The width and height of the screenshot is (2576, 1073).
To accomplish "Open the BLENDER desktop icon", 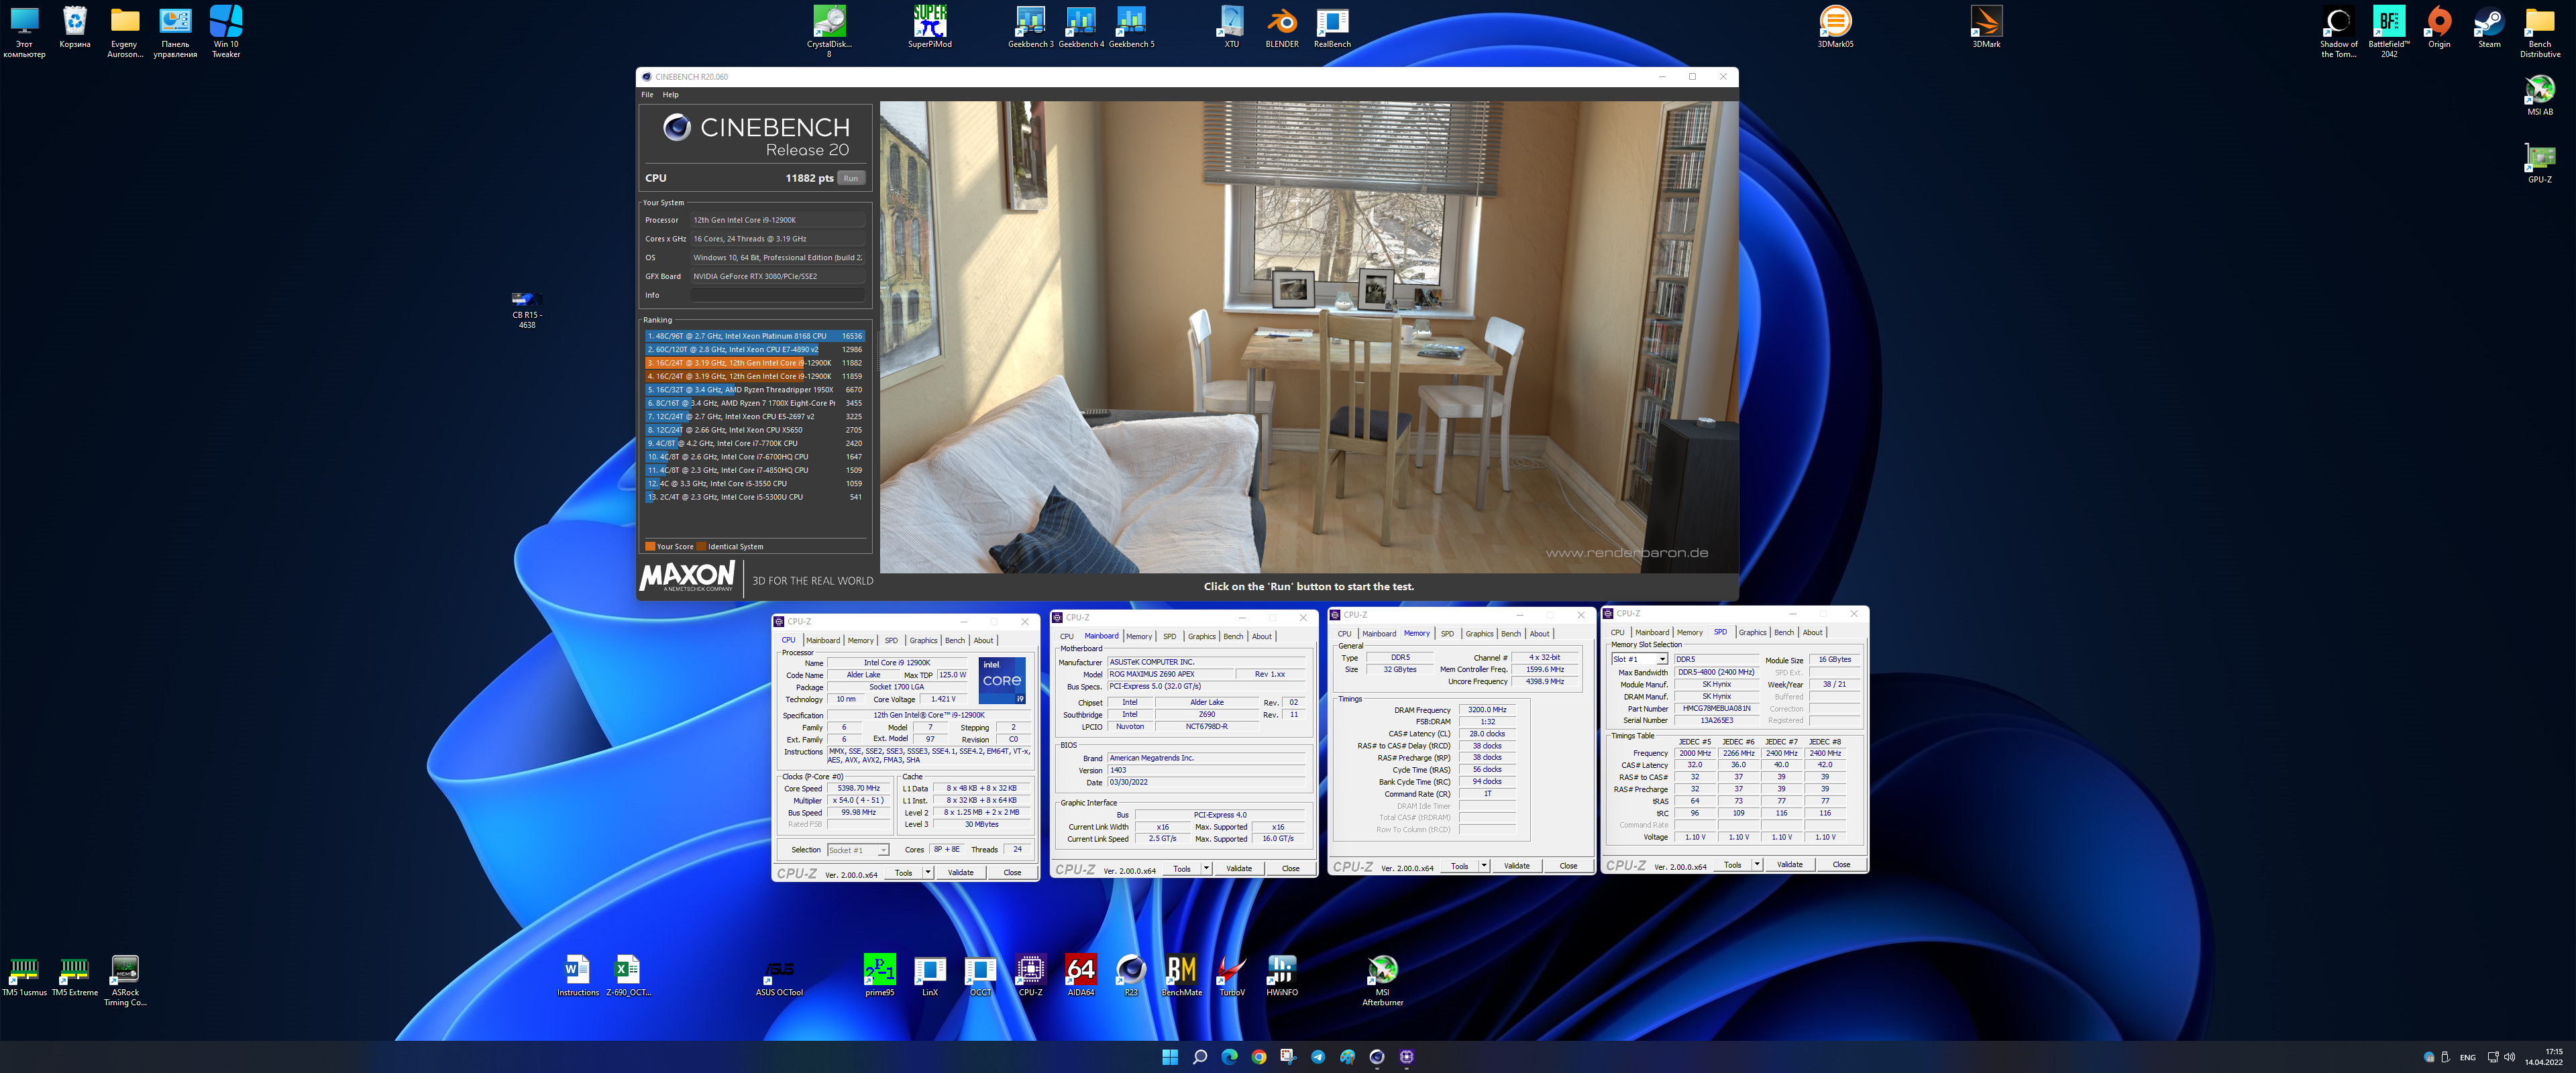I will pyautogui.click(x=1281, y=27).
